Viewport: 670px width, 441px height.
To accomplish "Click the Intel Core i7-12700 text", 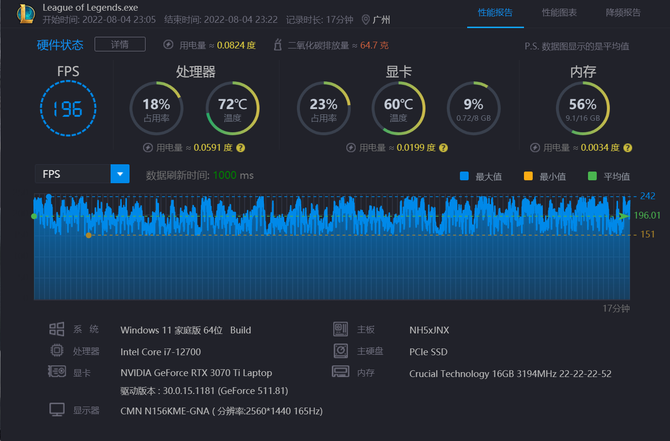I will [x=161, y=352].
